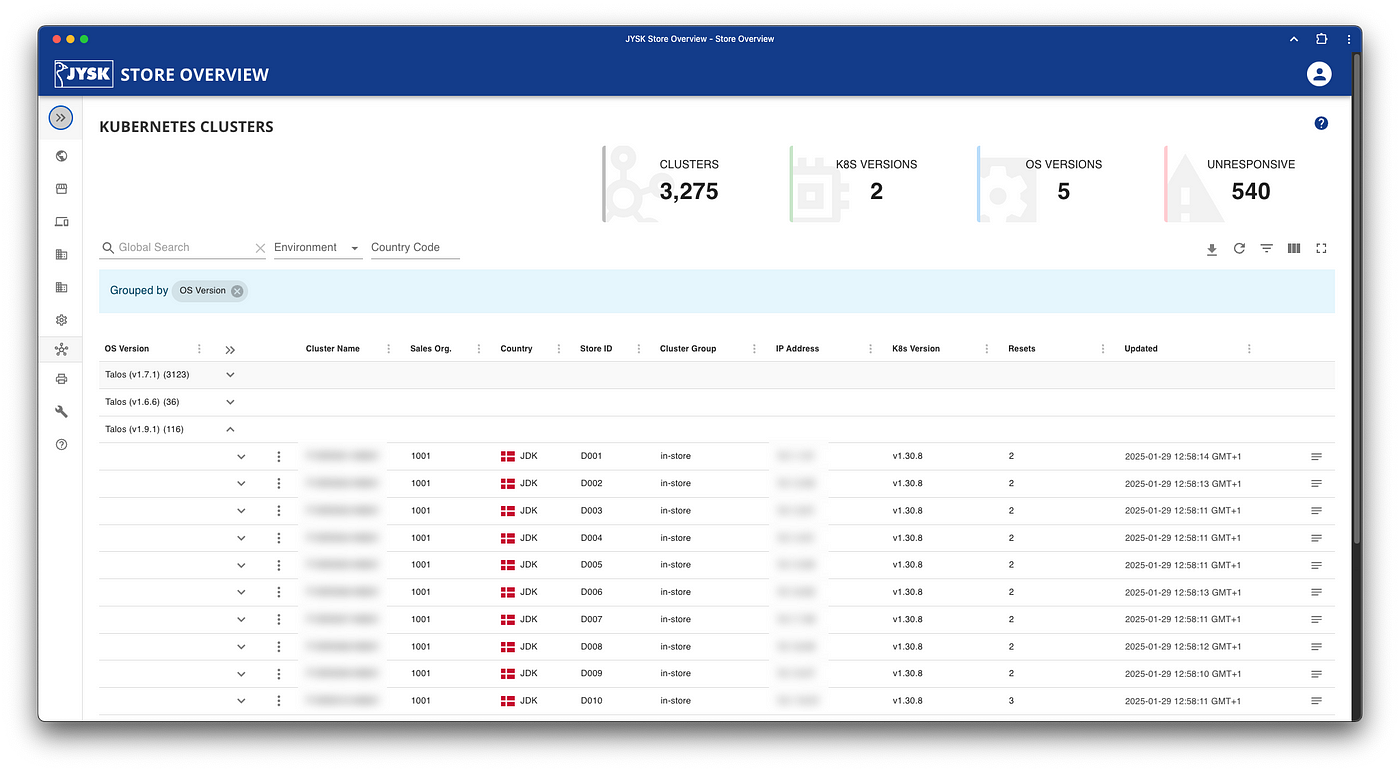Click the JYSK logo
Viewport: 1400px width, 772px height.
point(84,74)
